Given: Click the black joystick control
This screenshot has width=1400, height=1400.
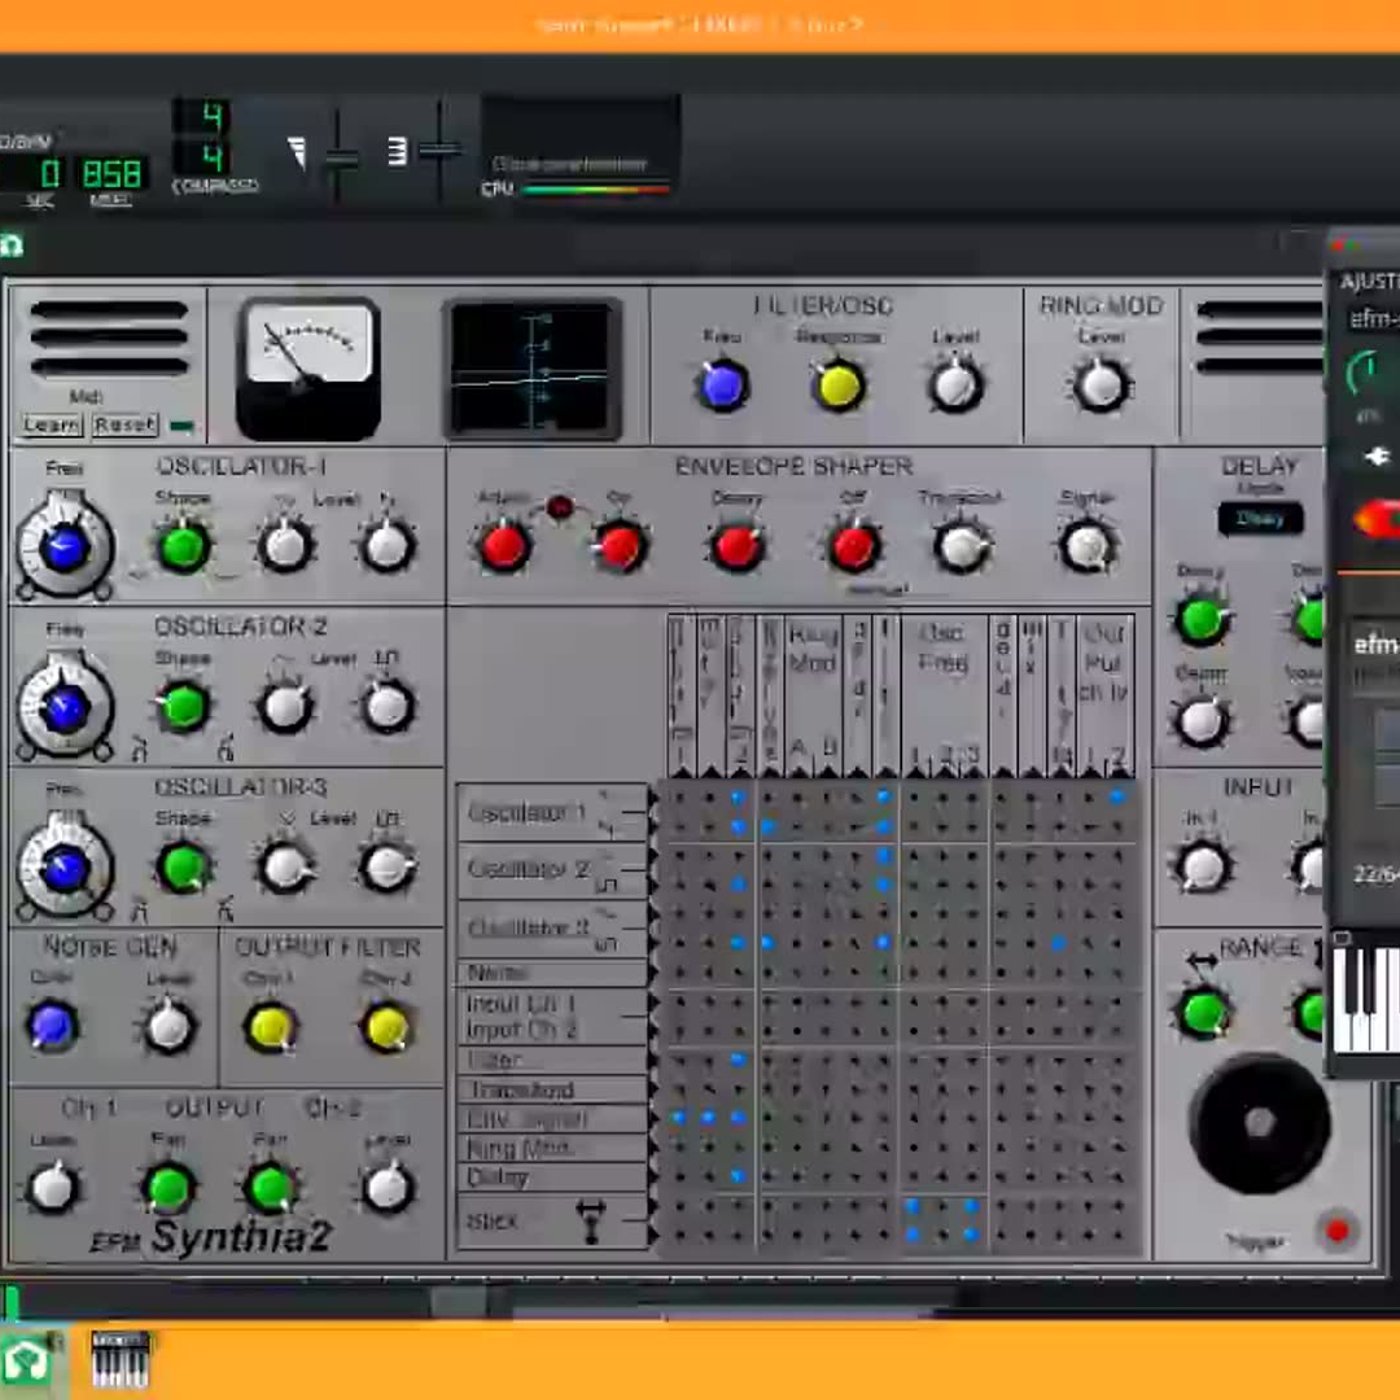Looking at the screenshot, I should pos(1259,1123).
